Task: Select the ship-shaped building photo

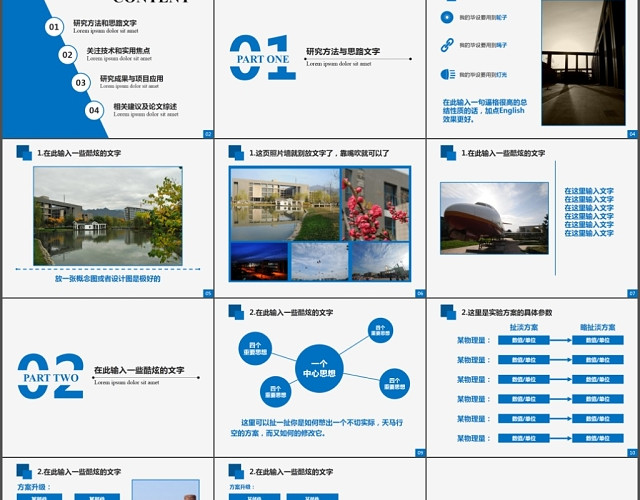Action: (494, 218)
